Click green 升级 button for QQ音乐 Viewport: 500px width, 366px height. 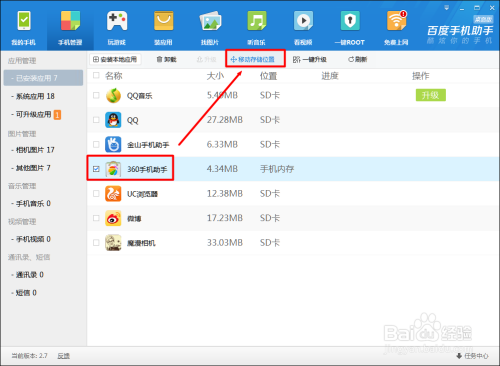coord(431,95)
